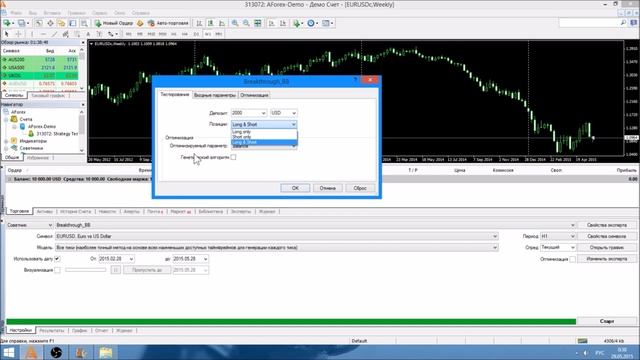Enable the genetic algorithm checkbox in dialog
640x360 pixels.
click(233, 157)
